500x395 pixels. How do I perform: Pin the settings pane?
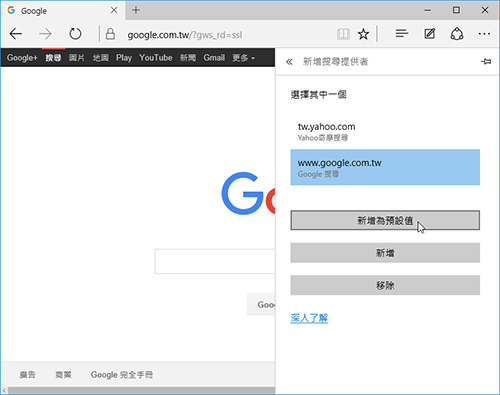coord(486,61)
